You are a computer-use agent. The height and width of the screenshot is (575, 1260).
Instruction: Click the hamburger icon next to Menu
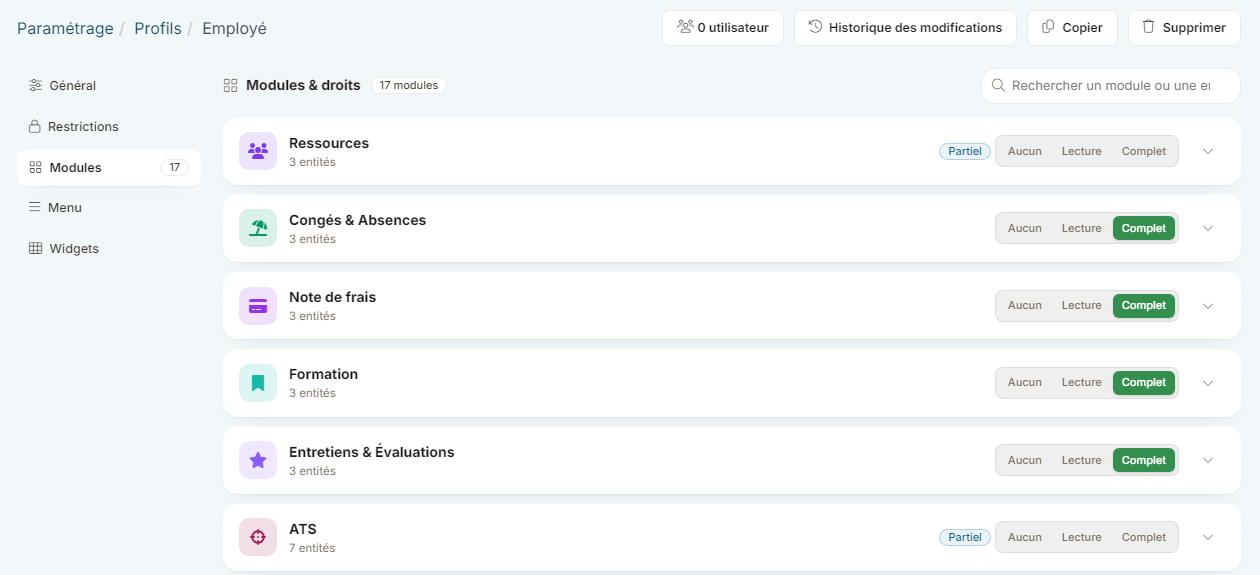point(35,207)
